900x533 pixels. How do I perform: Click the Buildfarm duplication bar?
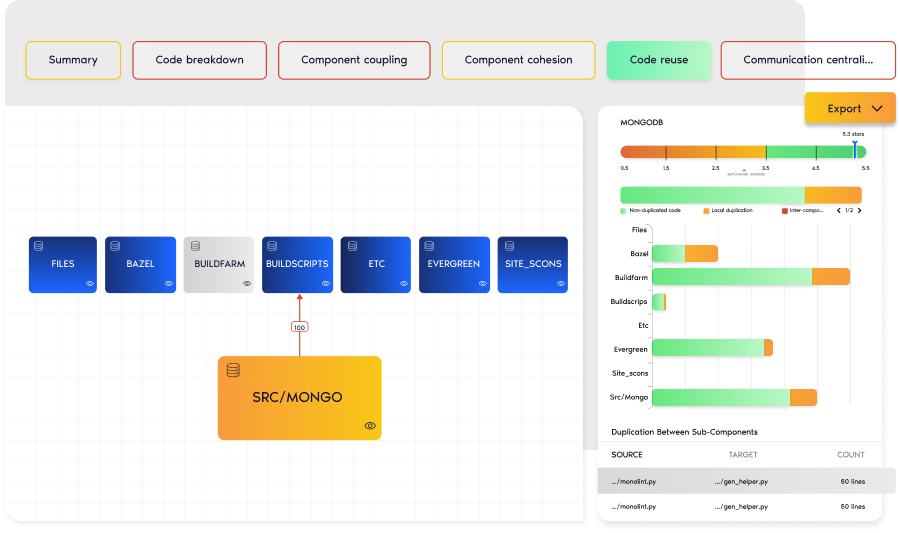pos(751,277)
